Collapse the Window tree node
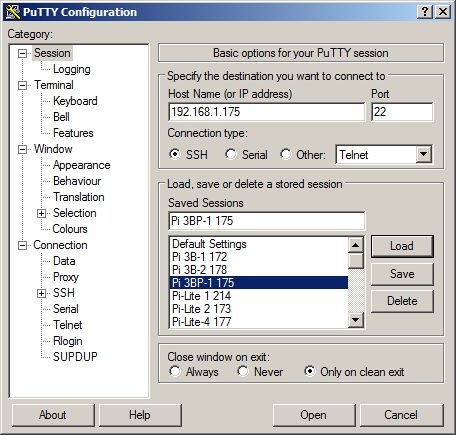The image size is (456, 435). pos(22,149)
